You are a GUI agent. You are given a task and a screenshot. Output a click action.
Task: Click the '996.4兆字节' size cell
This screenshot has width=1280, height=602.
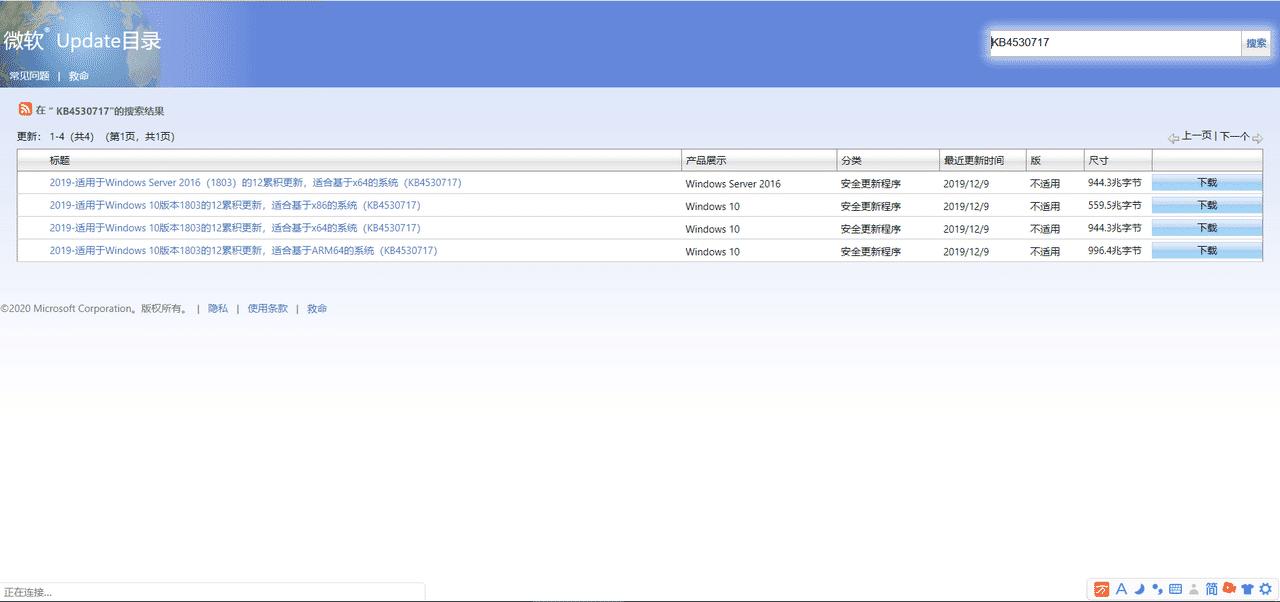click(x=1114, y=250)
